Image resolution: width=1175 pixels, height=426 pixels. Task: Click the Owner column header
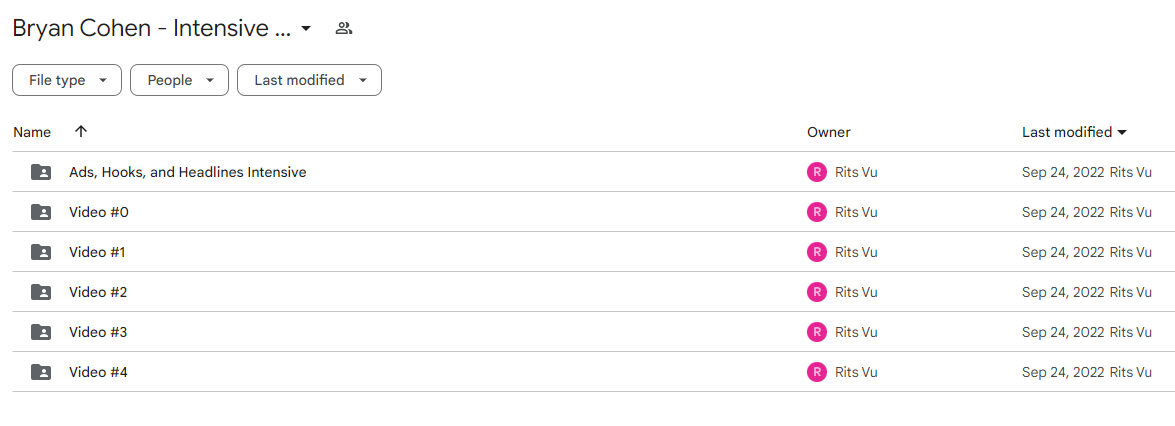(829, 133)
